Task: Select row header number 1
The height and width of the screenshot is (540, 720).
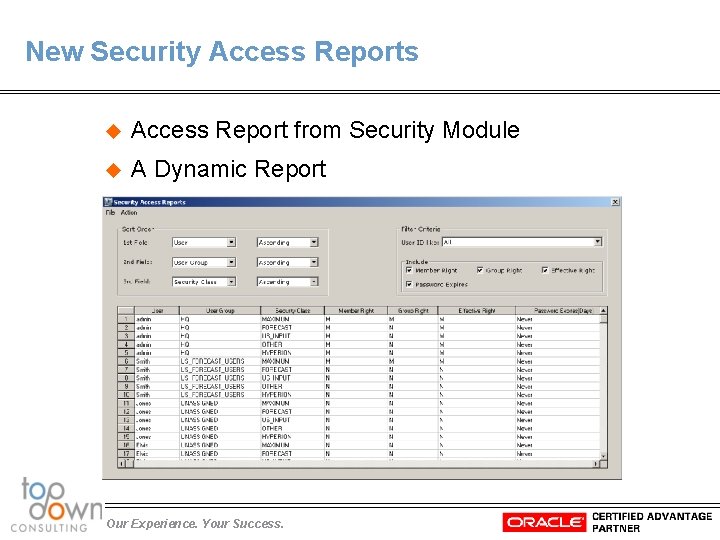Action: 126,319
